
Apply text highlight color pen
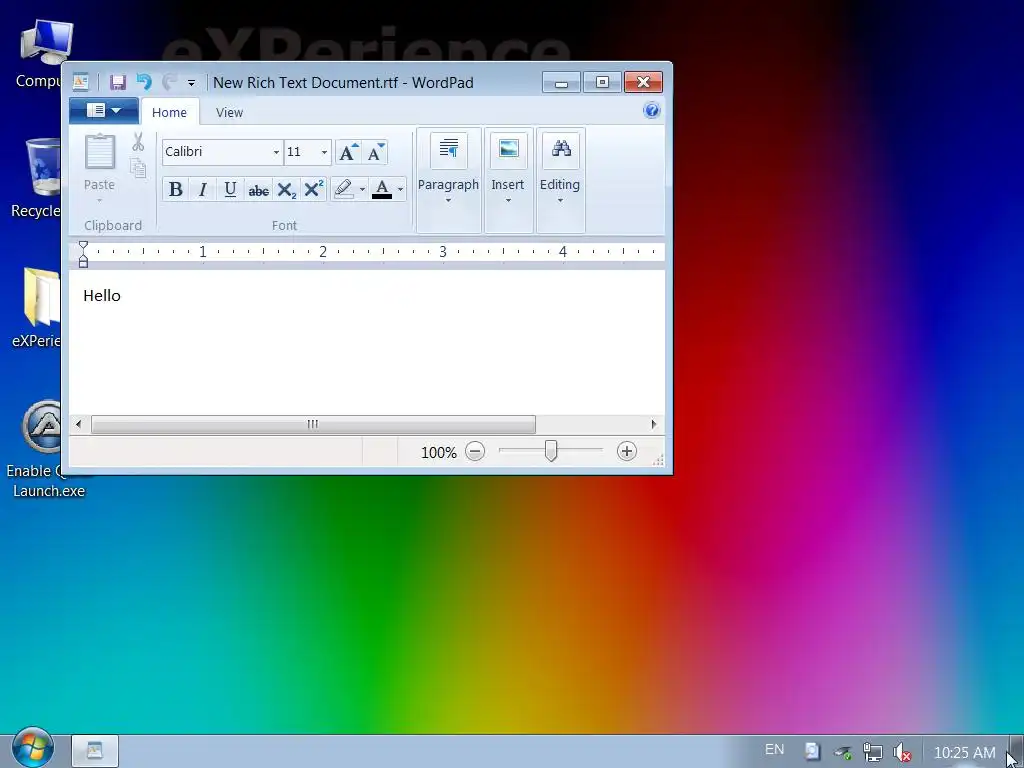[x=344, y=189]
